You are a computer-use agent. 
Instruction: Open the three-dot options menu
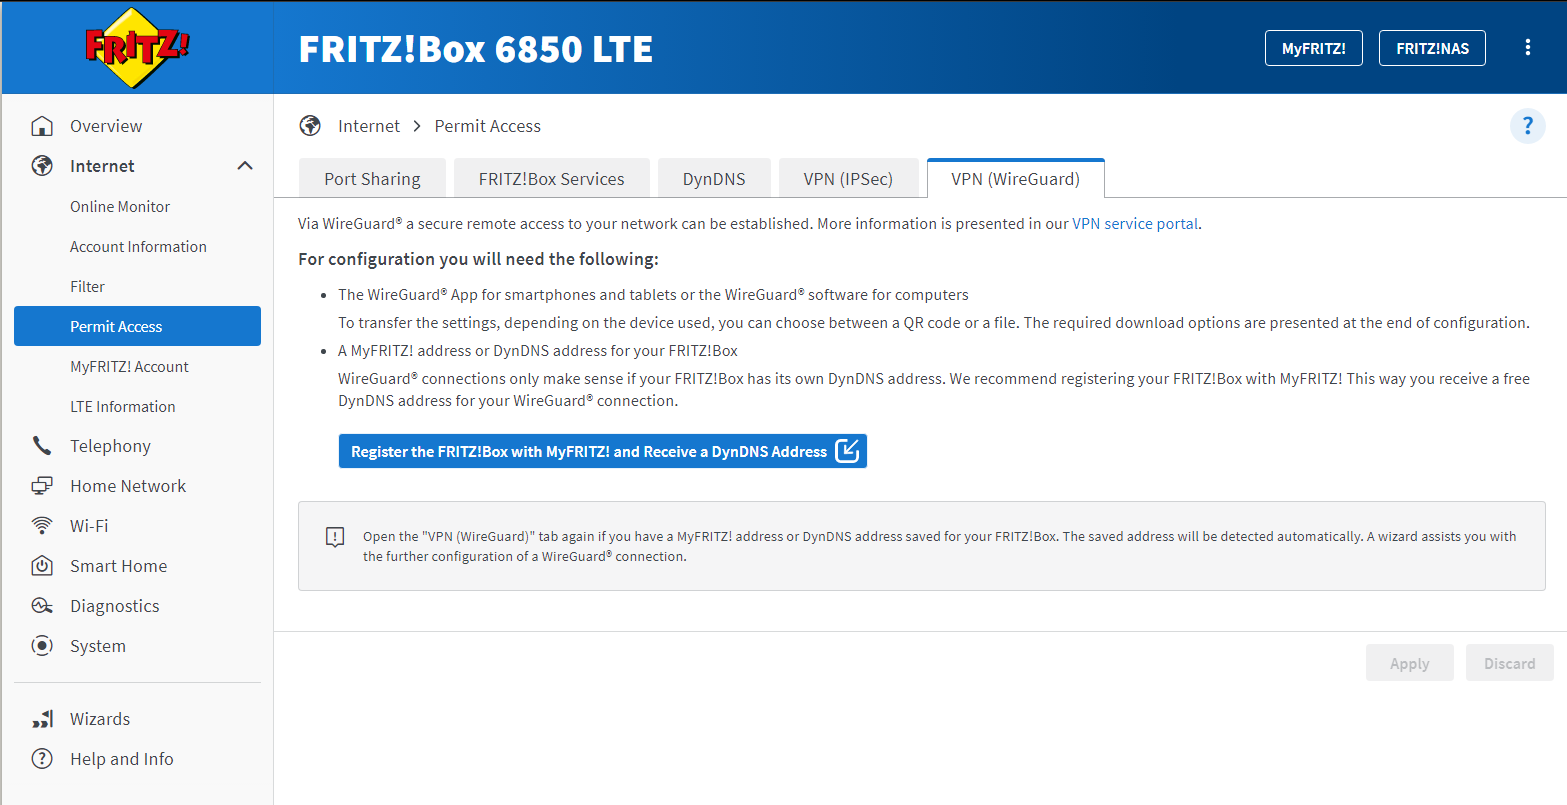click(1527, 48)
